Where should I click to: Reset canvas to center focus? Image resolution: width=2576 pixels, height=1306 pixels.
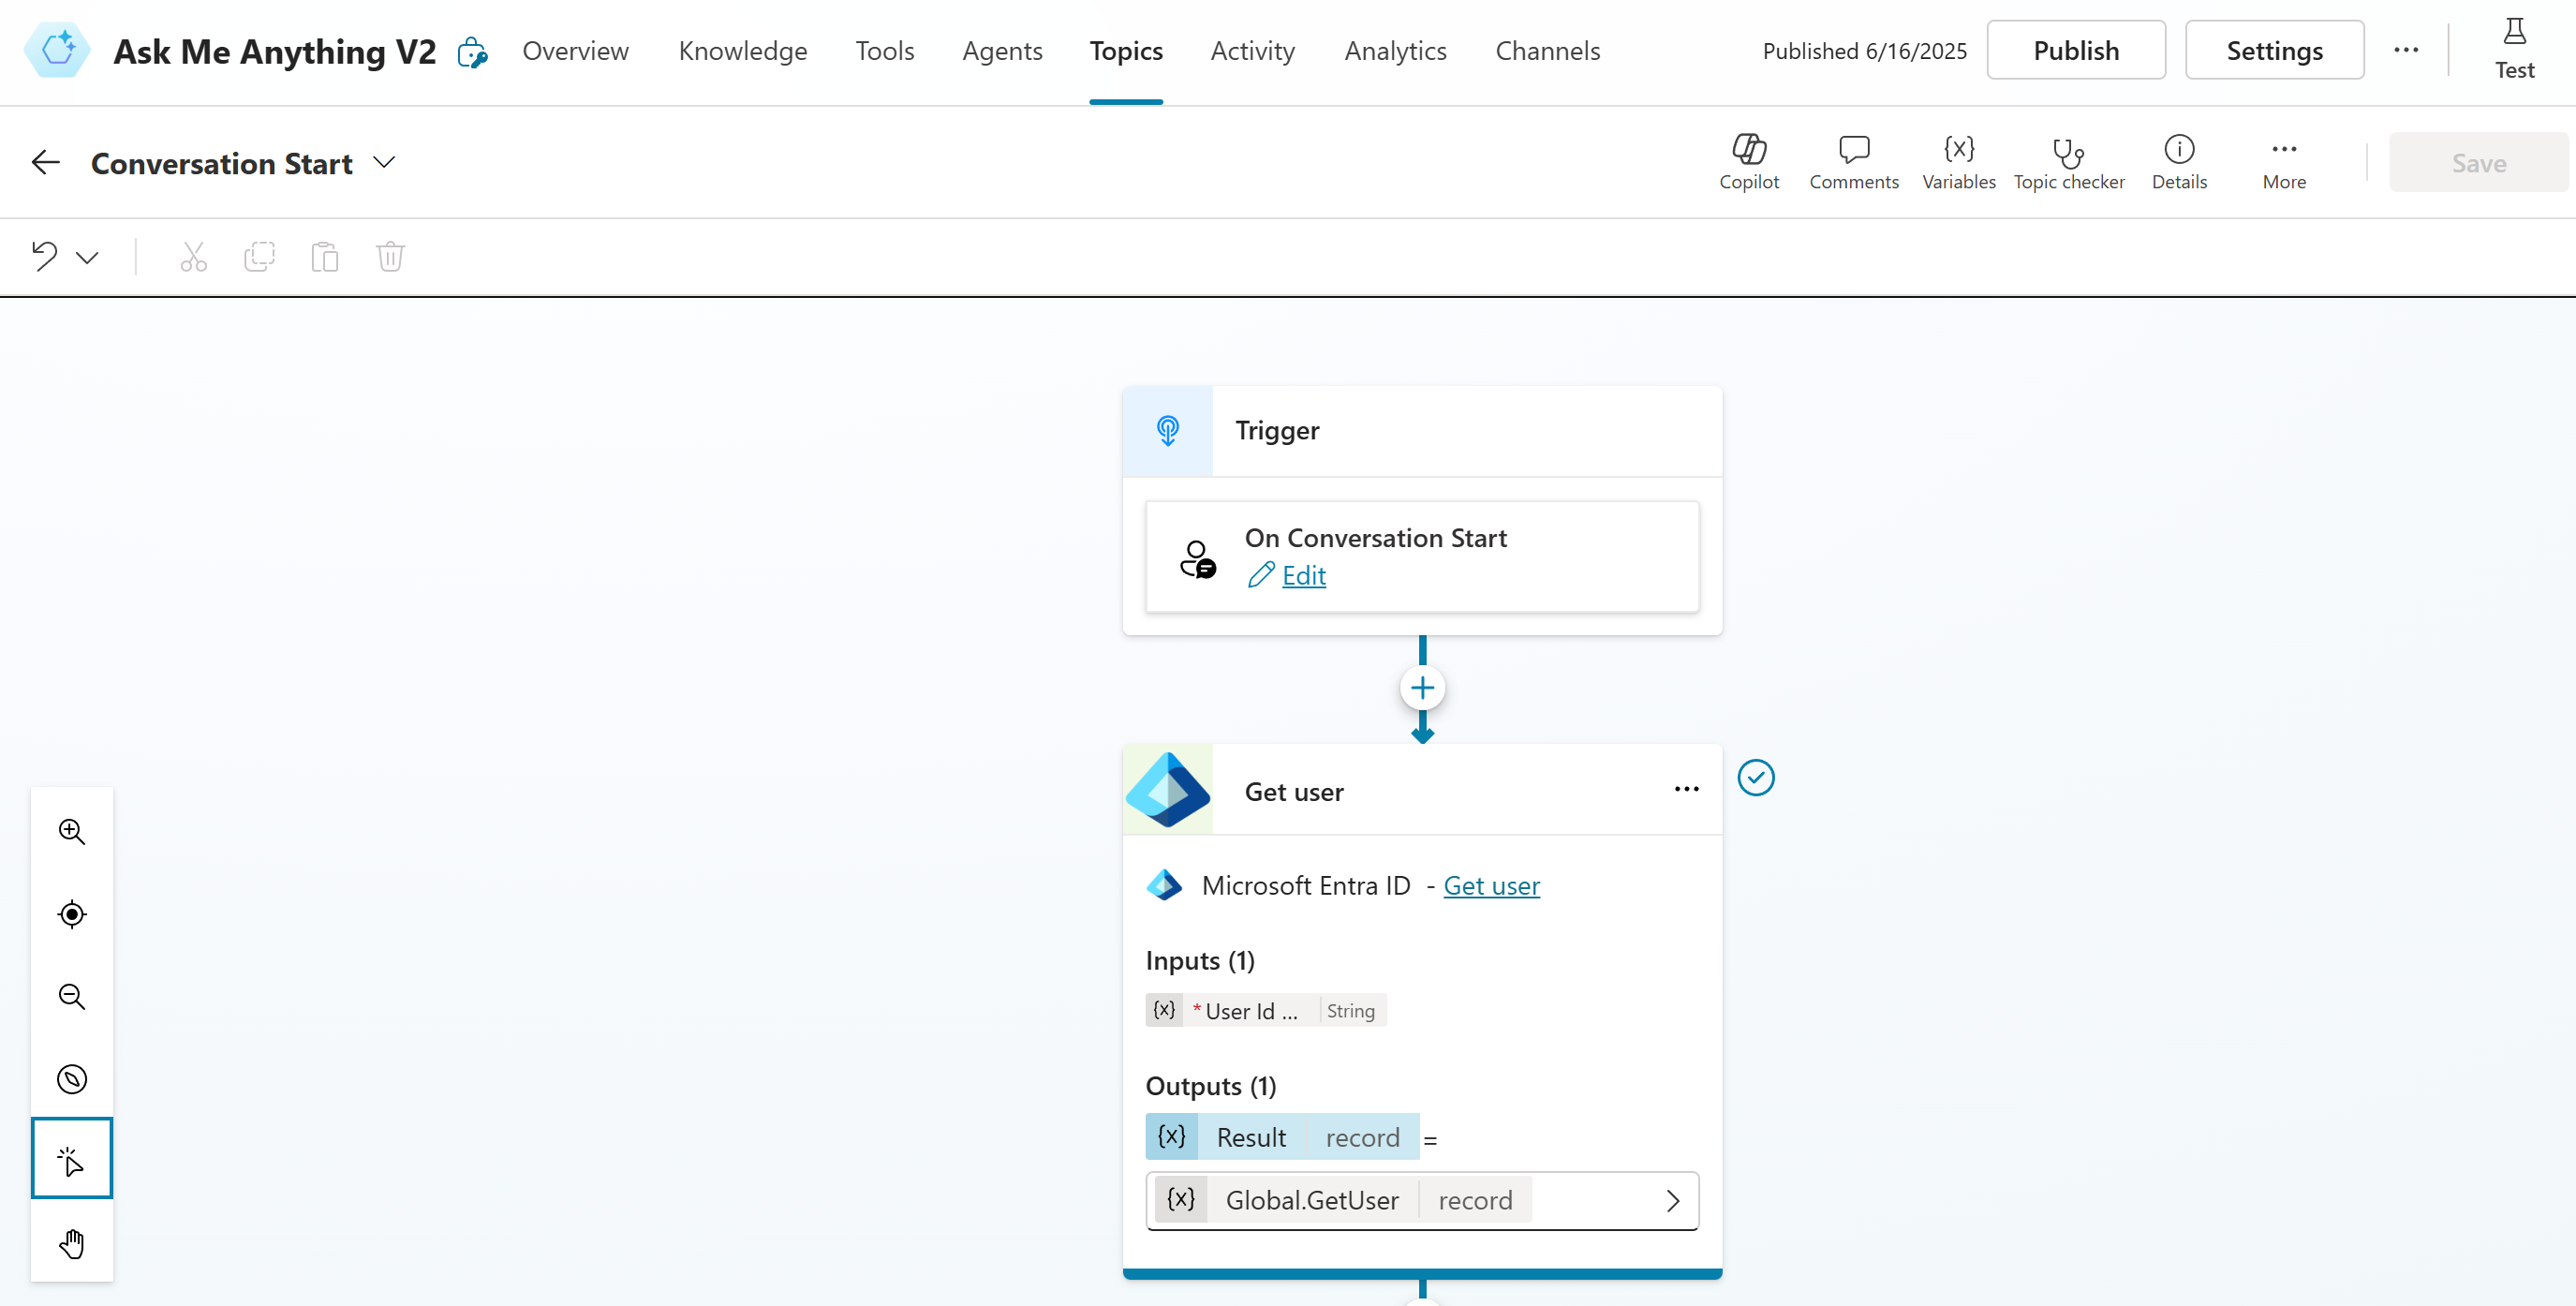coord(72,914)
